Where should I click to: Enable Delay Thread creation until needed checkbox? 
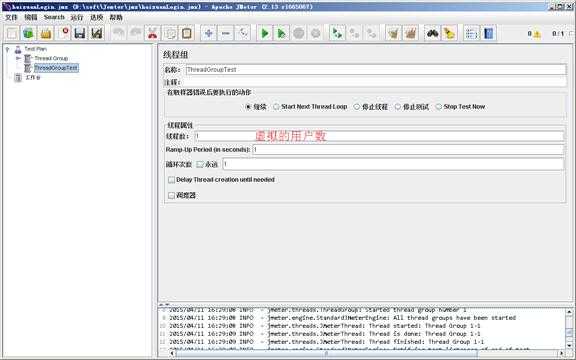coord(222,180)
